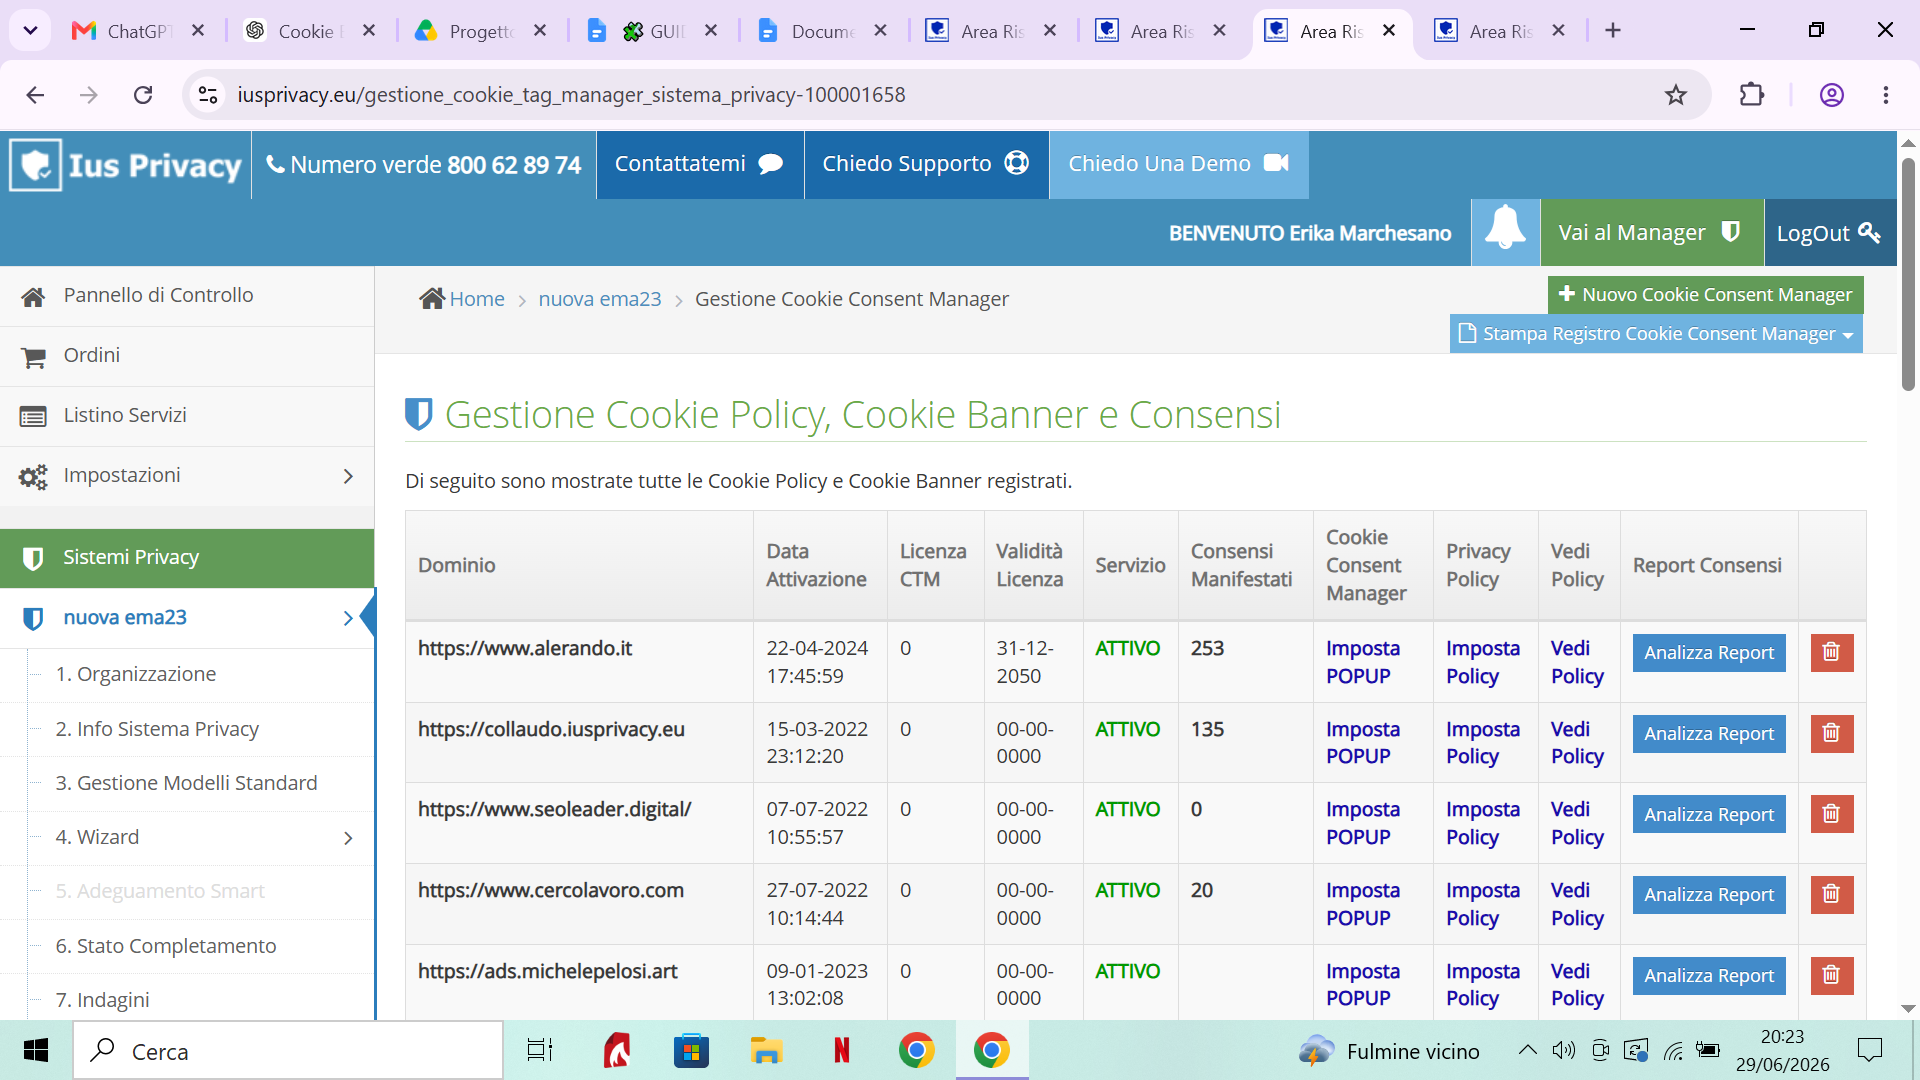This screenshot has width=1920, height=1080.
Task: Vedi Policy for alerando.it
Action: pyautogui.click(x=1577, y=662)
